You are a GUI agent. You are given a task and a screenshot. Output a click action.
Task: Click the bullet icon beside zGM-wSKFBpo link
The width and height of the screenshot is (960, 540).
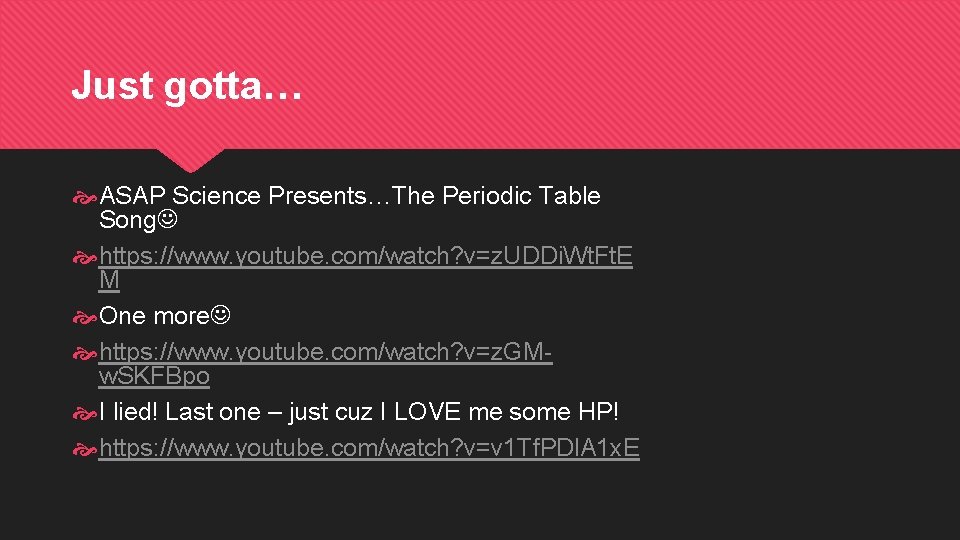(x=84, y=354)
